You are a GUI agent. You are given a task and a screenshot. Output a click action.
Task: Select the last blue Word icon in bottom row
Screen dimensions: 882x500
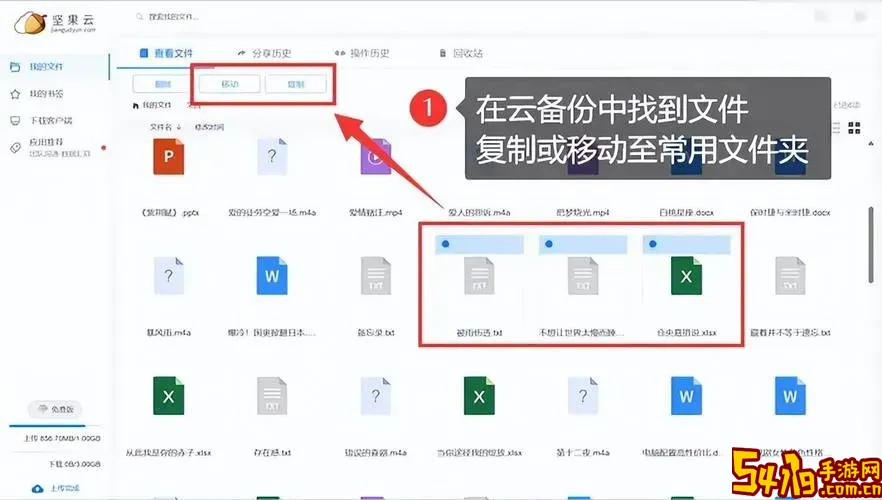point(790,396)
